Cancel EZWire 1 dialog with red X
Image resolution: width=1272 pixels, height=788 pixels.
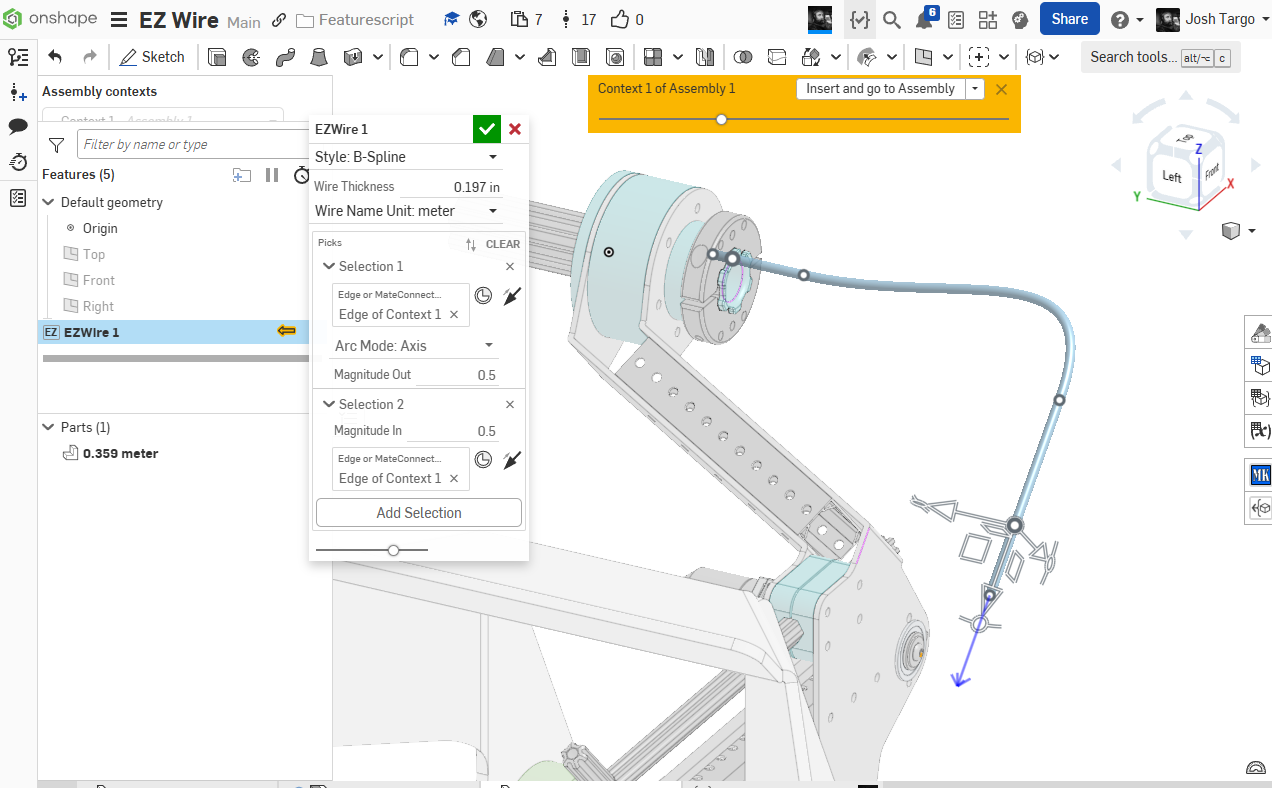click(515, 129)
